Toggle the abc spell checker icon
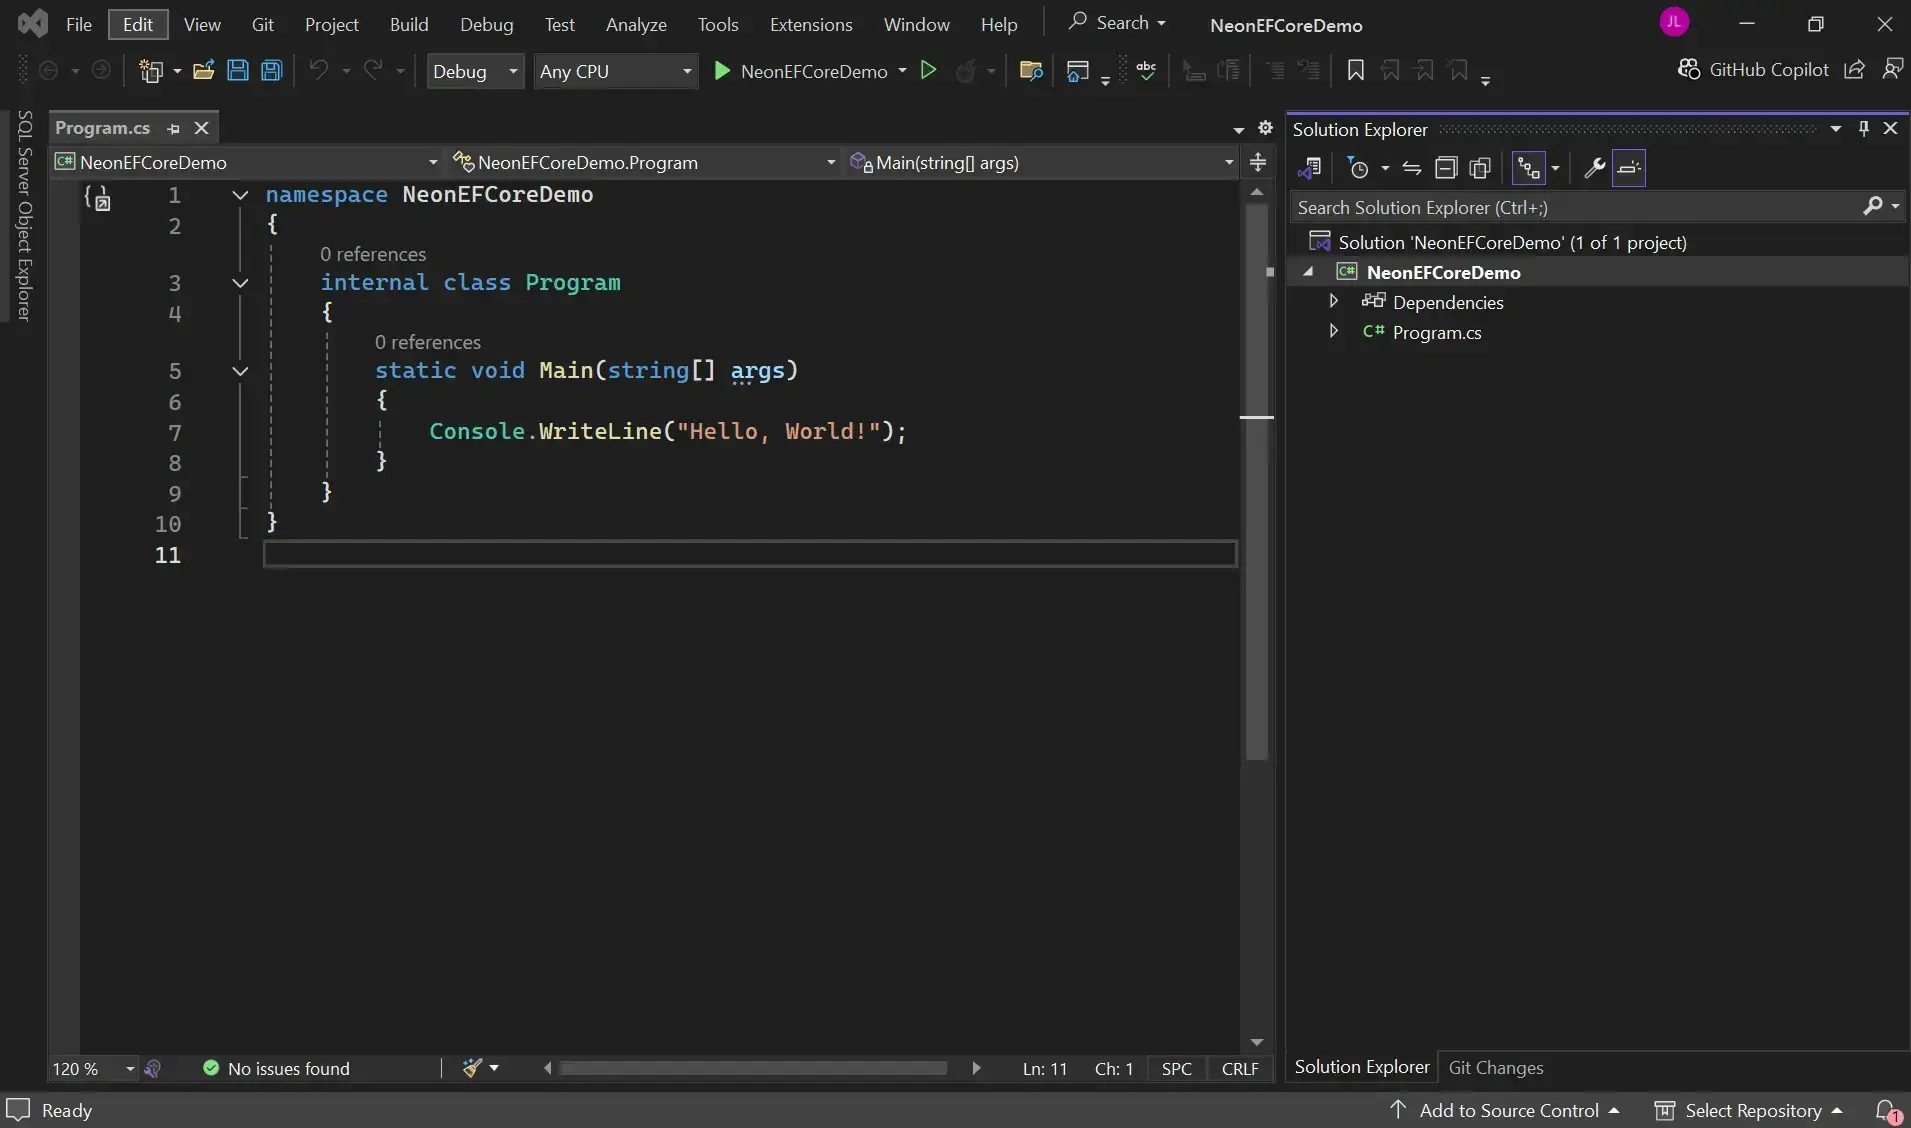Image resolution: width=1911 pixels, height=1128 pixels. [x=1146, y=70]
